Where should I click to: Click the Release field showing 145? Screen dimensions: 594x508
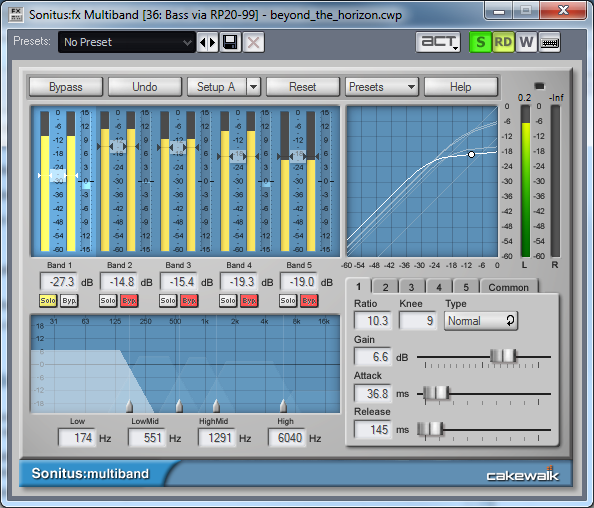coord(373,429)
